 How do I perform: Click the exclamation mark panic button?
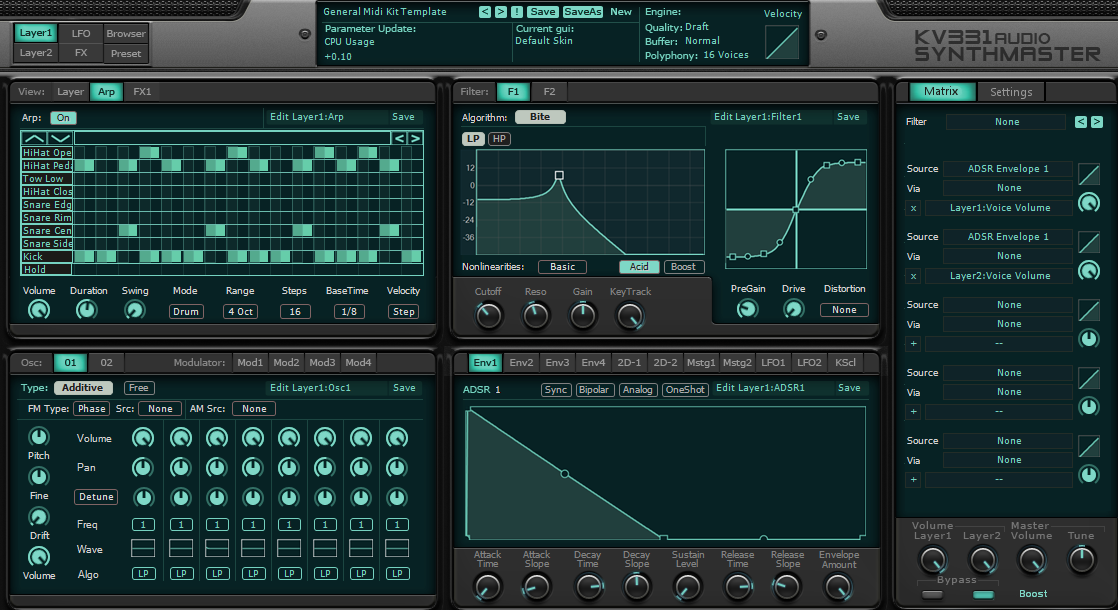[x=516, y=11]
